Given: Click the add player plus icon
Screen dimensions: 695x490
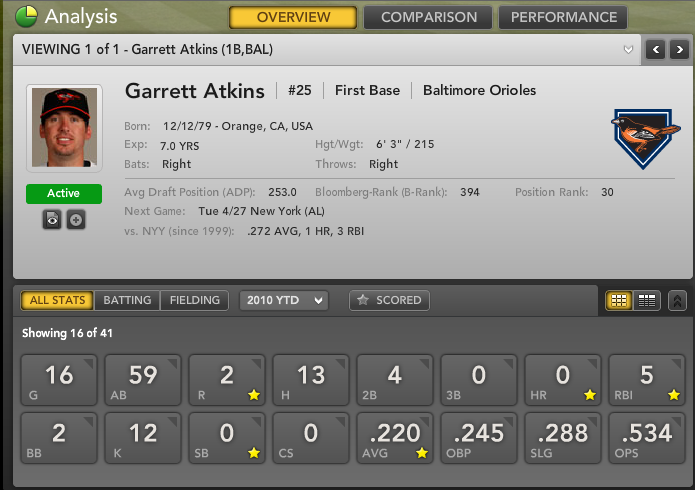Looking at the screenshot, I should pyautogui.click(x=76, y=219).
